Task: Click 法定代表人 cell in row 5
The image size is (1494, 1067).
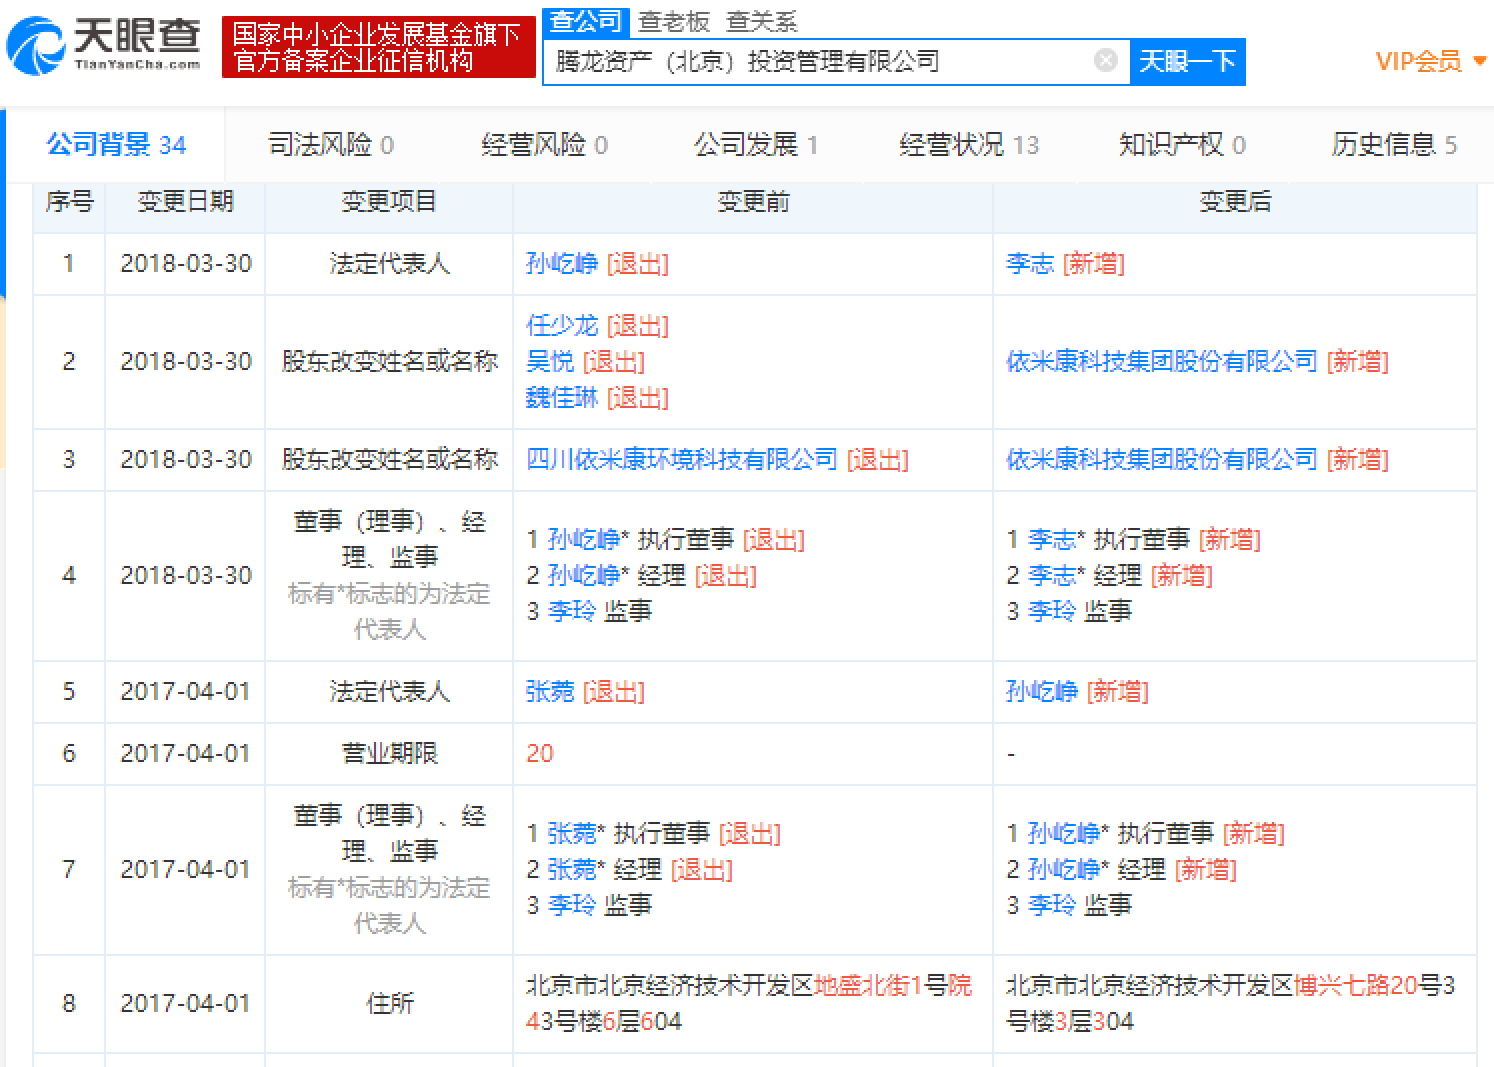Action: [x=390, y=692]
